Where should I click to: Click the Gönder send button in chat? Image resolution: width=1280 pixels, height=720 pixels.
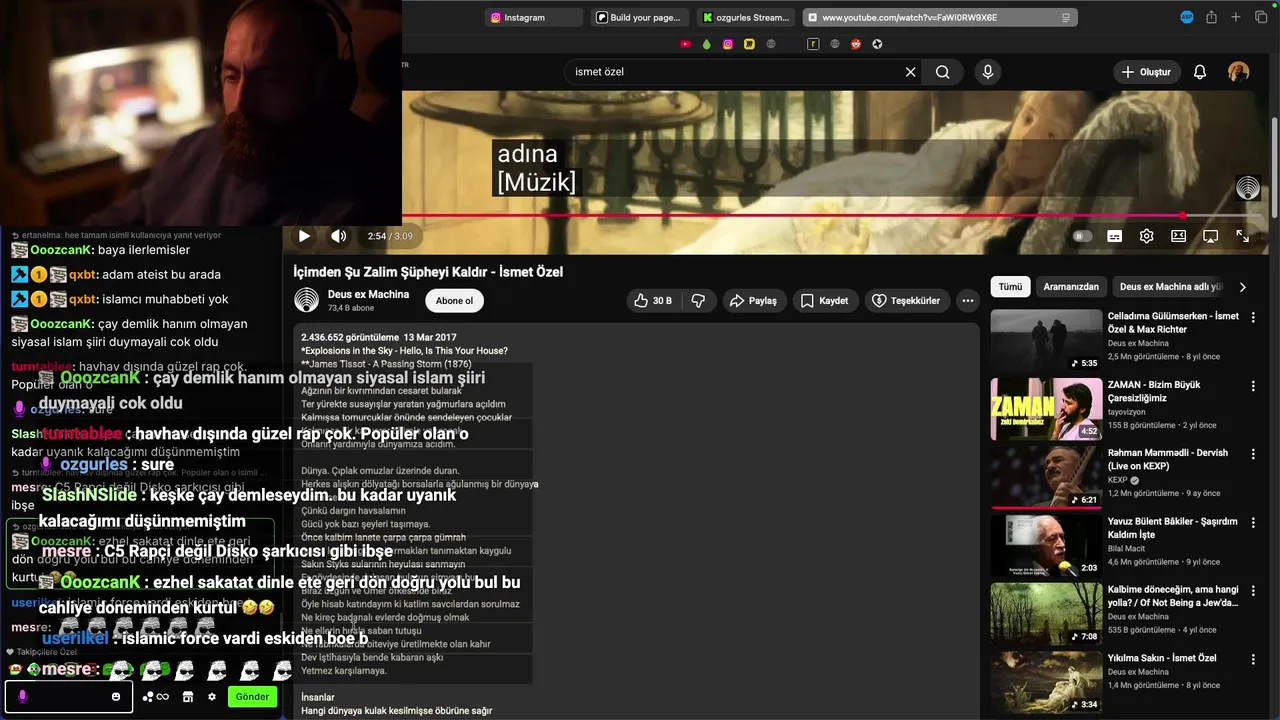[252, 697]
